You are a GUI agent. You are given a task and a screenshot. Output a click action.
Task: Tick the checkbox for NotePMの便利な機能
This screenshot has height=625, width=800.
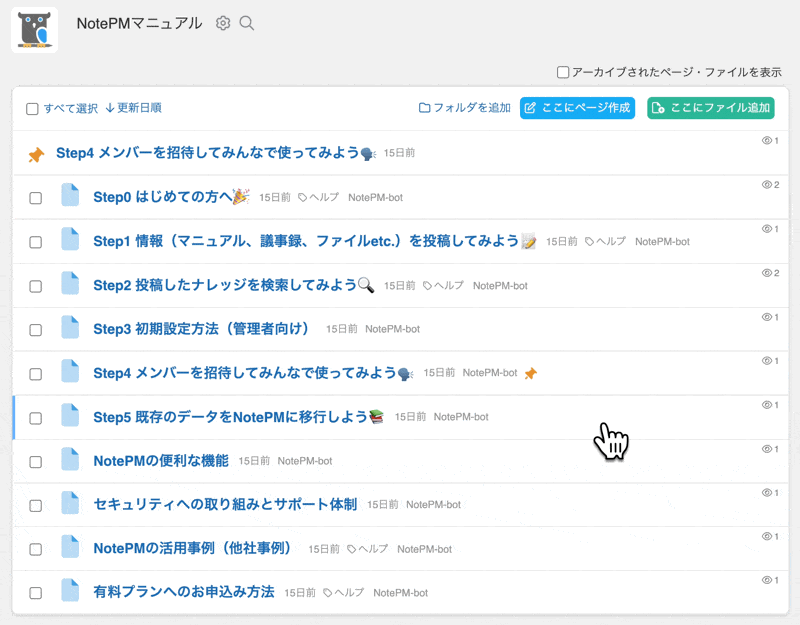[x=36, y=462]
